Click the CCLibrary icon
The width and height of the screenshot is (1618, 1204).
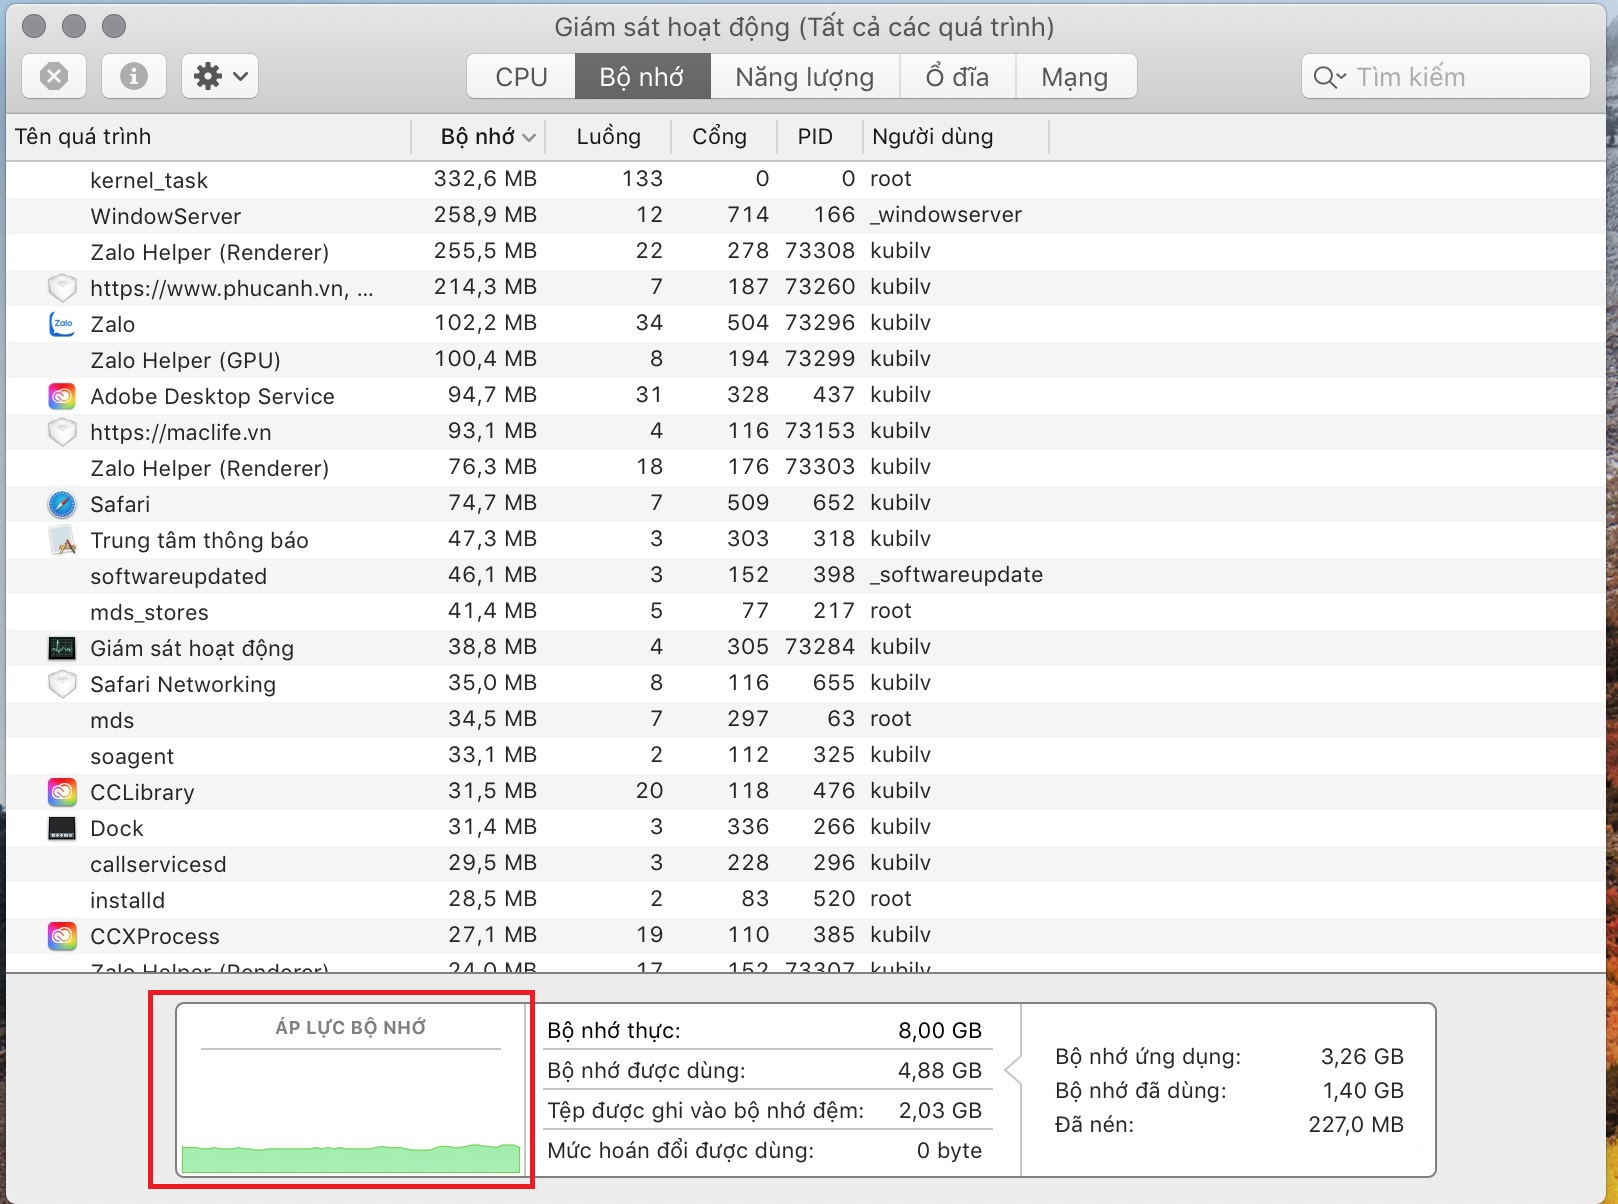click(x=62, y=792)
